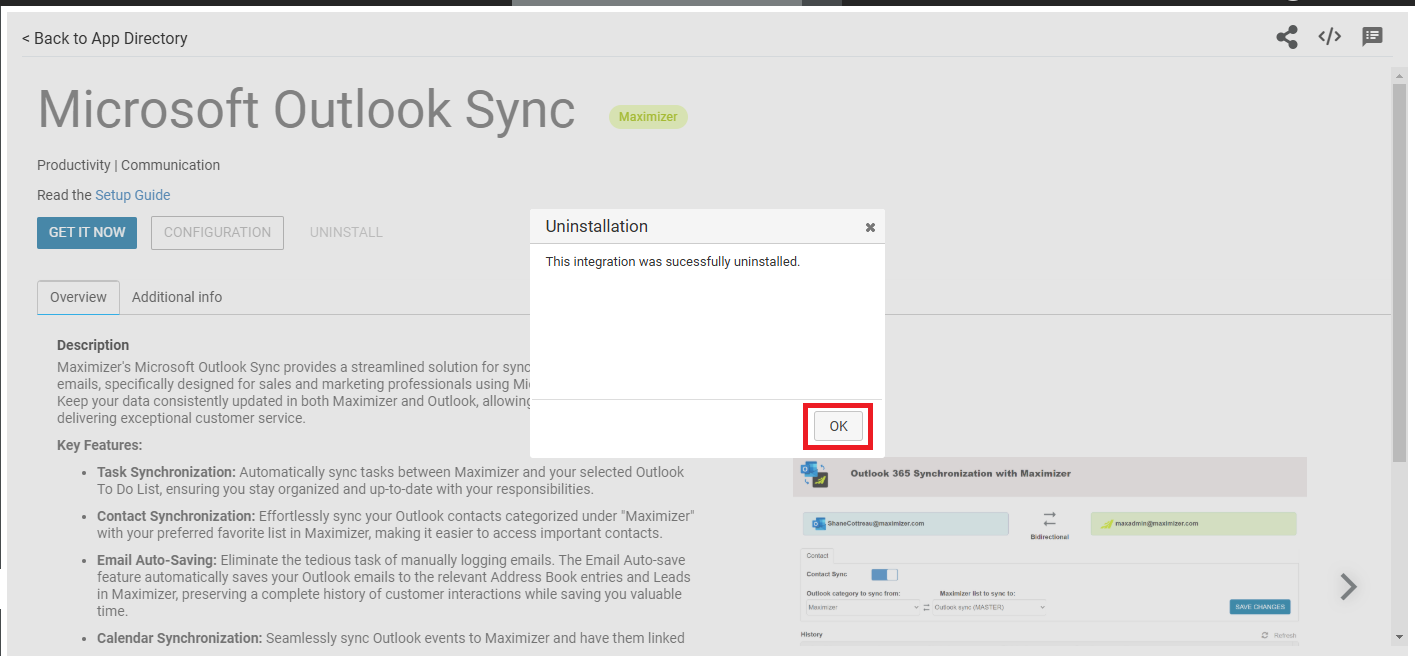
Task: Click the scrollbar up arrow
Action: [1398, 74]
